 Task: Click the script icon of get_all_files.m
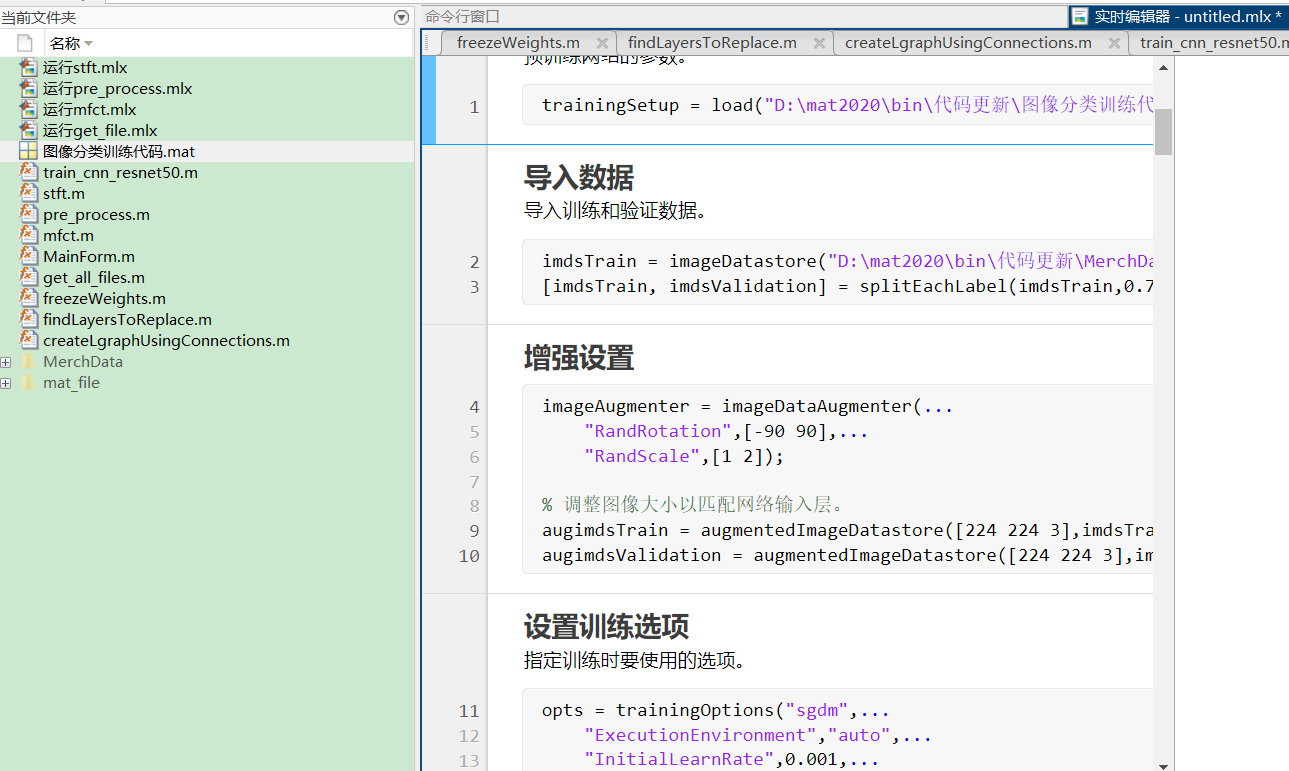pos(28,277)
